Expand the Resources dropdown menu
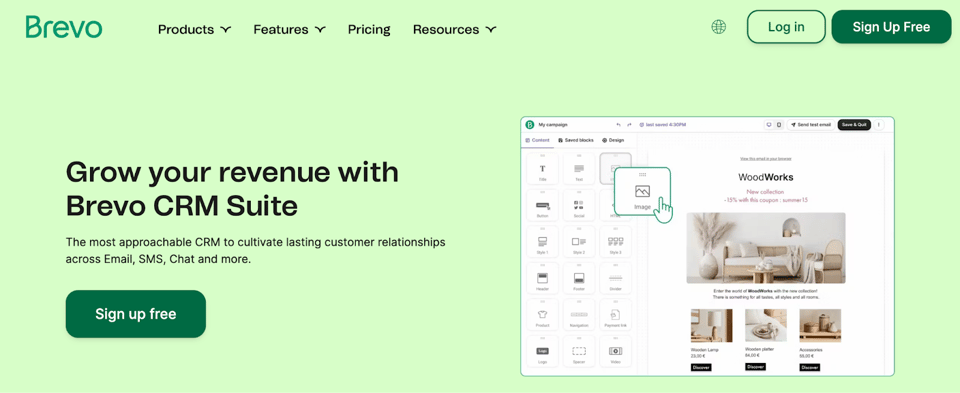Image resolution: width=960 pixels, height=393 pixels. pyautogui.click(x=454, y=29)
